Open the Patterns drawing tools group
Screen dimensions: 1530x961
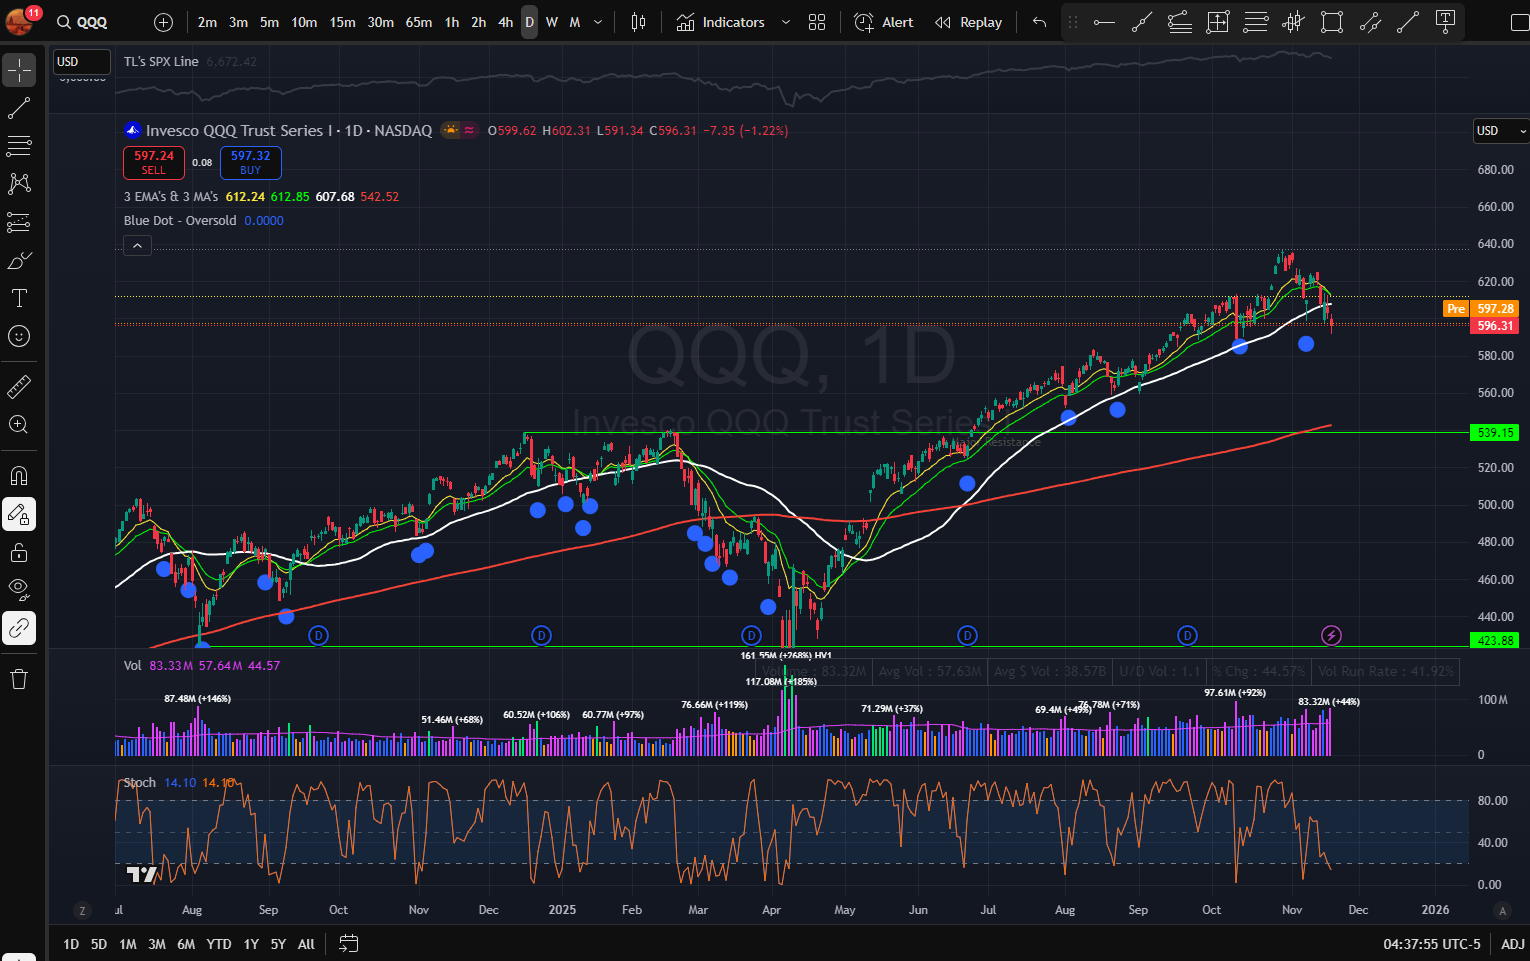[19, 184]
